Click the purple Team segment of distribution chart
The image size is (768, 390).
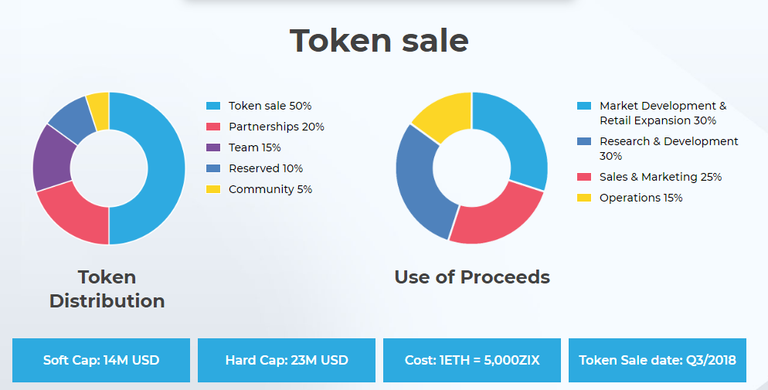[52, 159]
